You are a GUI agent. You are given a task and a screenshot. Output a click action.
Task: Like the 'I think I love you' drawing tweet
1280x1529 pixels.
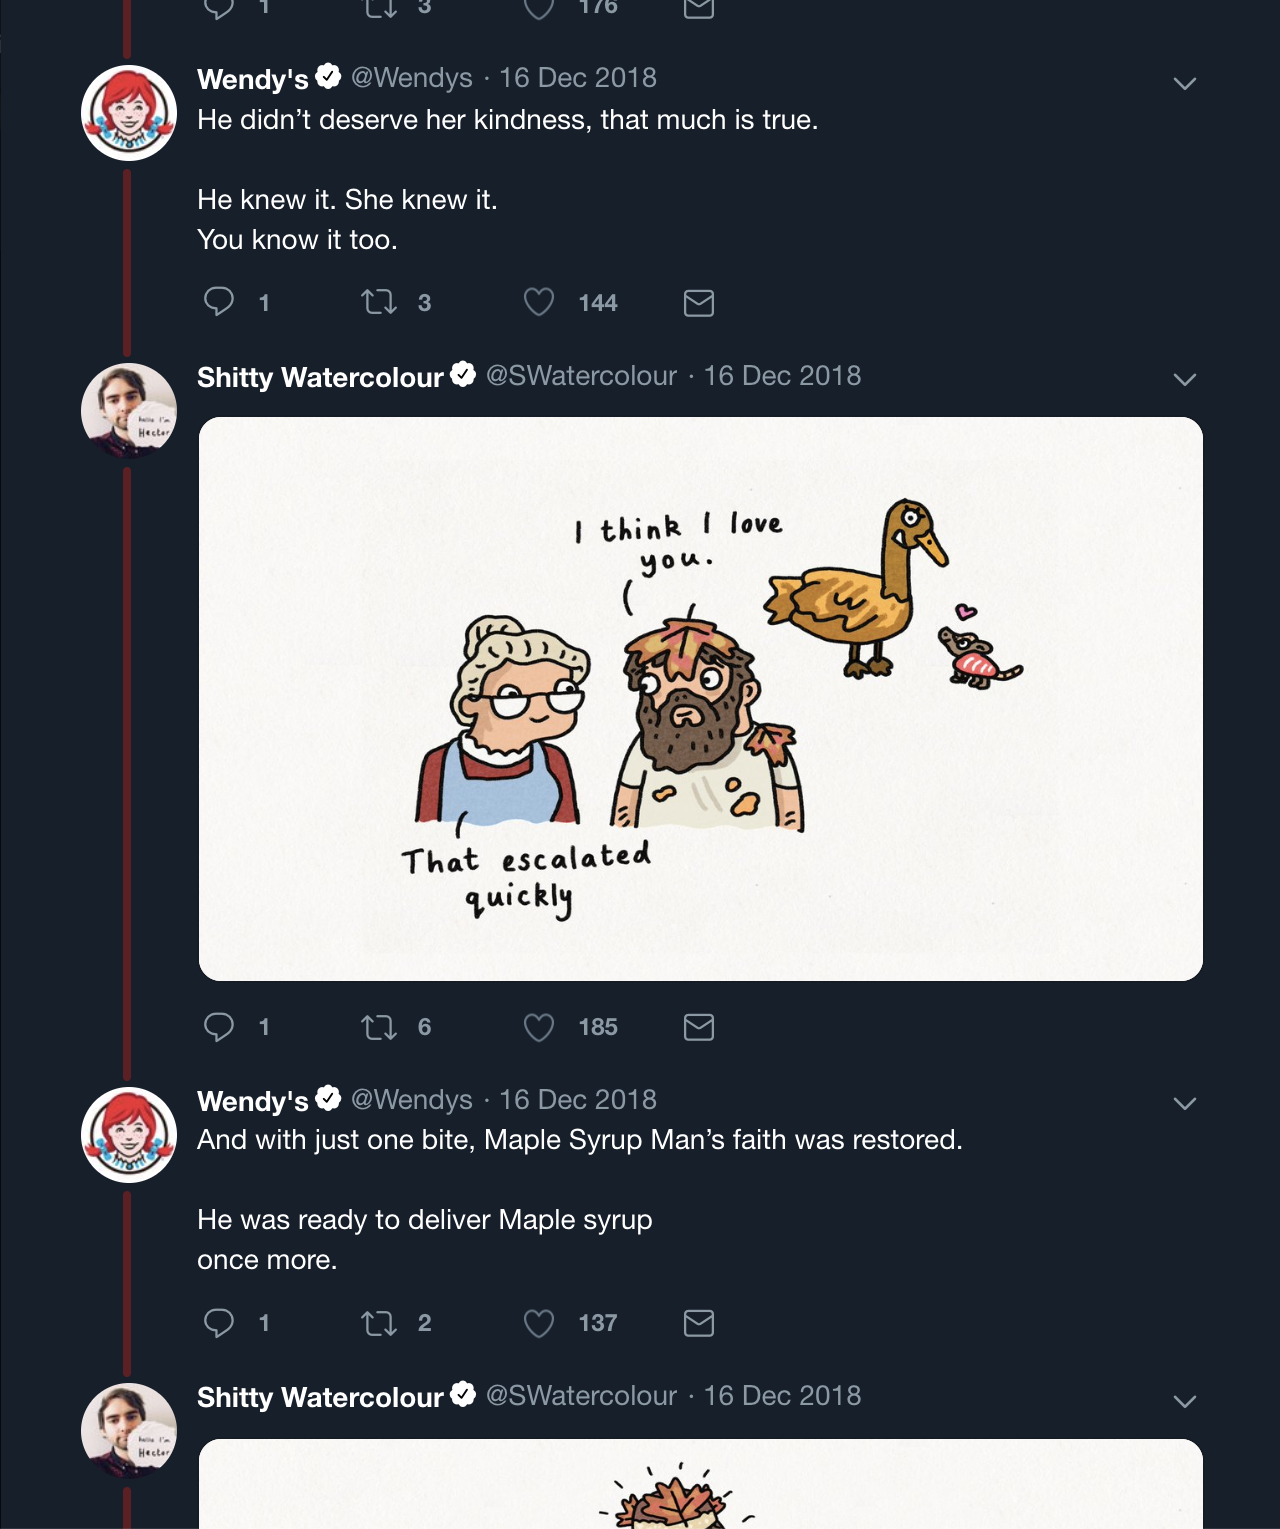(539, 1027)
